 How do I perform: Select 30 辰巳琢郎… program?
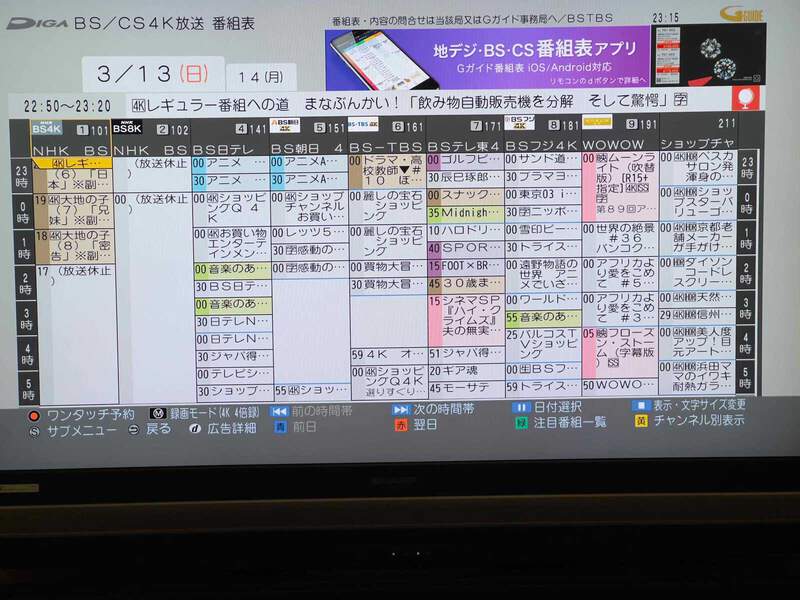465,178
